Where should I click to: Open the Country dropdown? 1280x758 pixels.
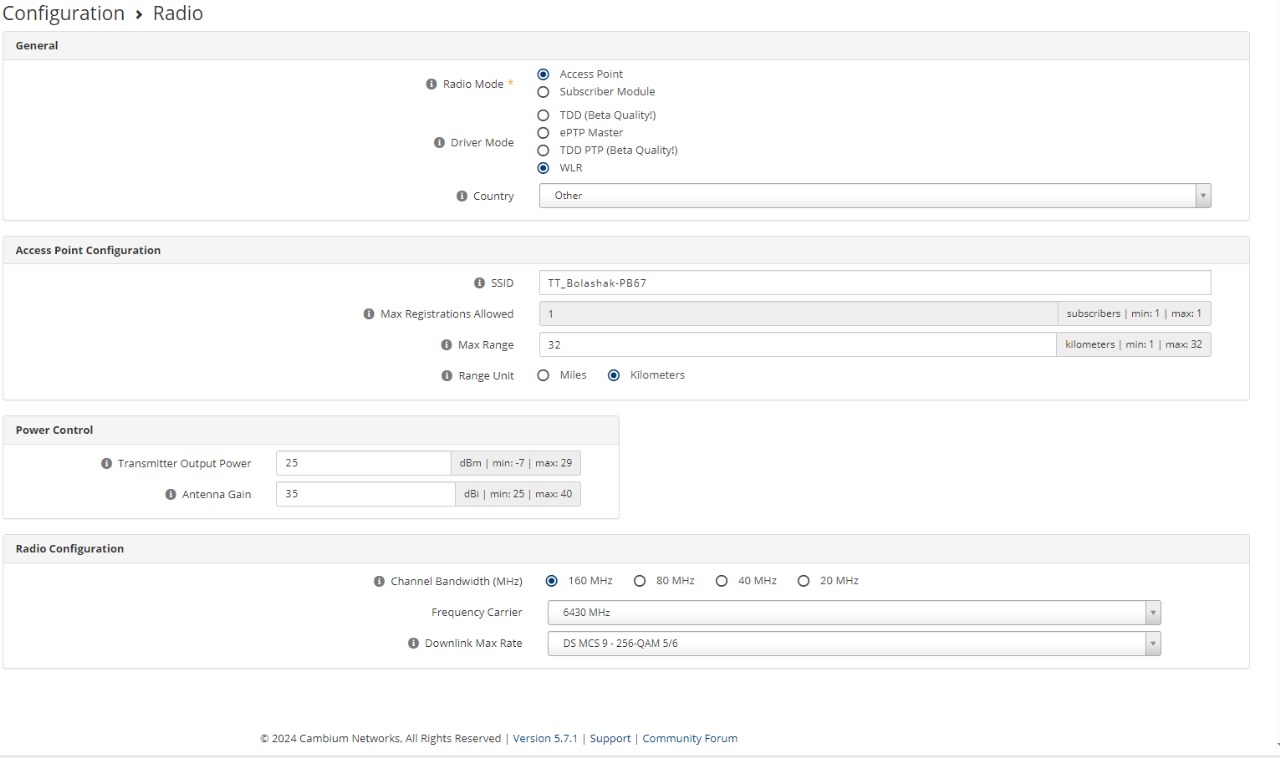coord(874,196)
